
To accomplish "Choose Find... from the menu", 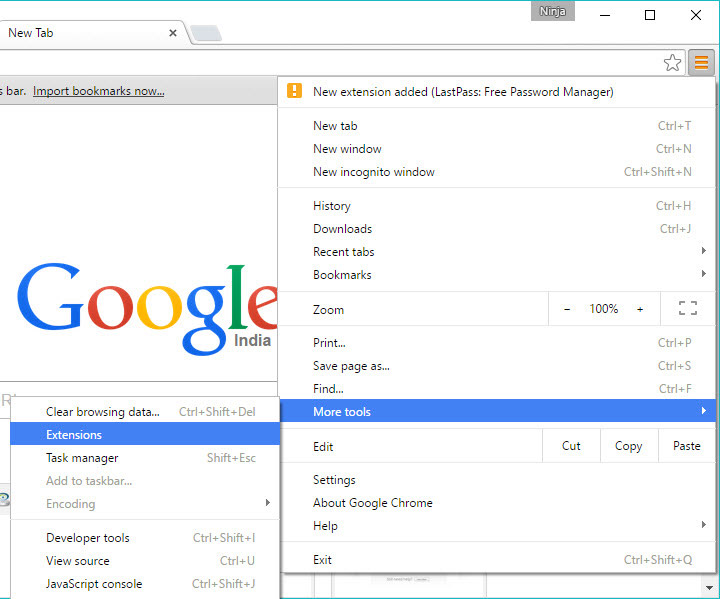I will (x=498, y=389).
